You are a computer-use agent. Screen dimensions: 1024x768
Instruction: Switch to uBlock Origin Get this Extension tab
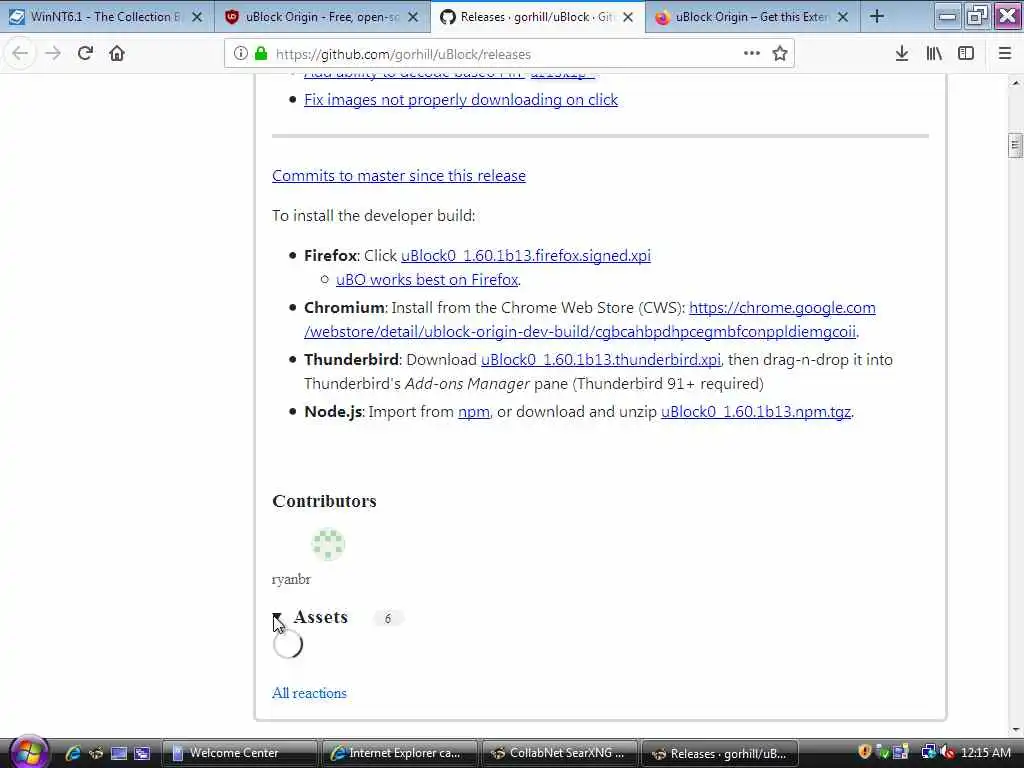pyautogui.click(x=752, y=17)
